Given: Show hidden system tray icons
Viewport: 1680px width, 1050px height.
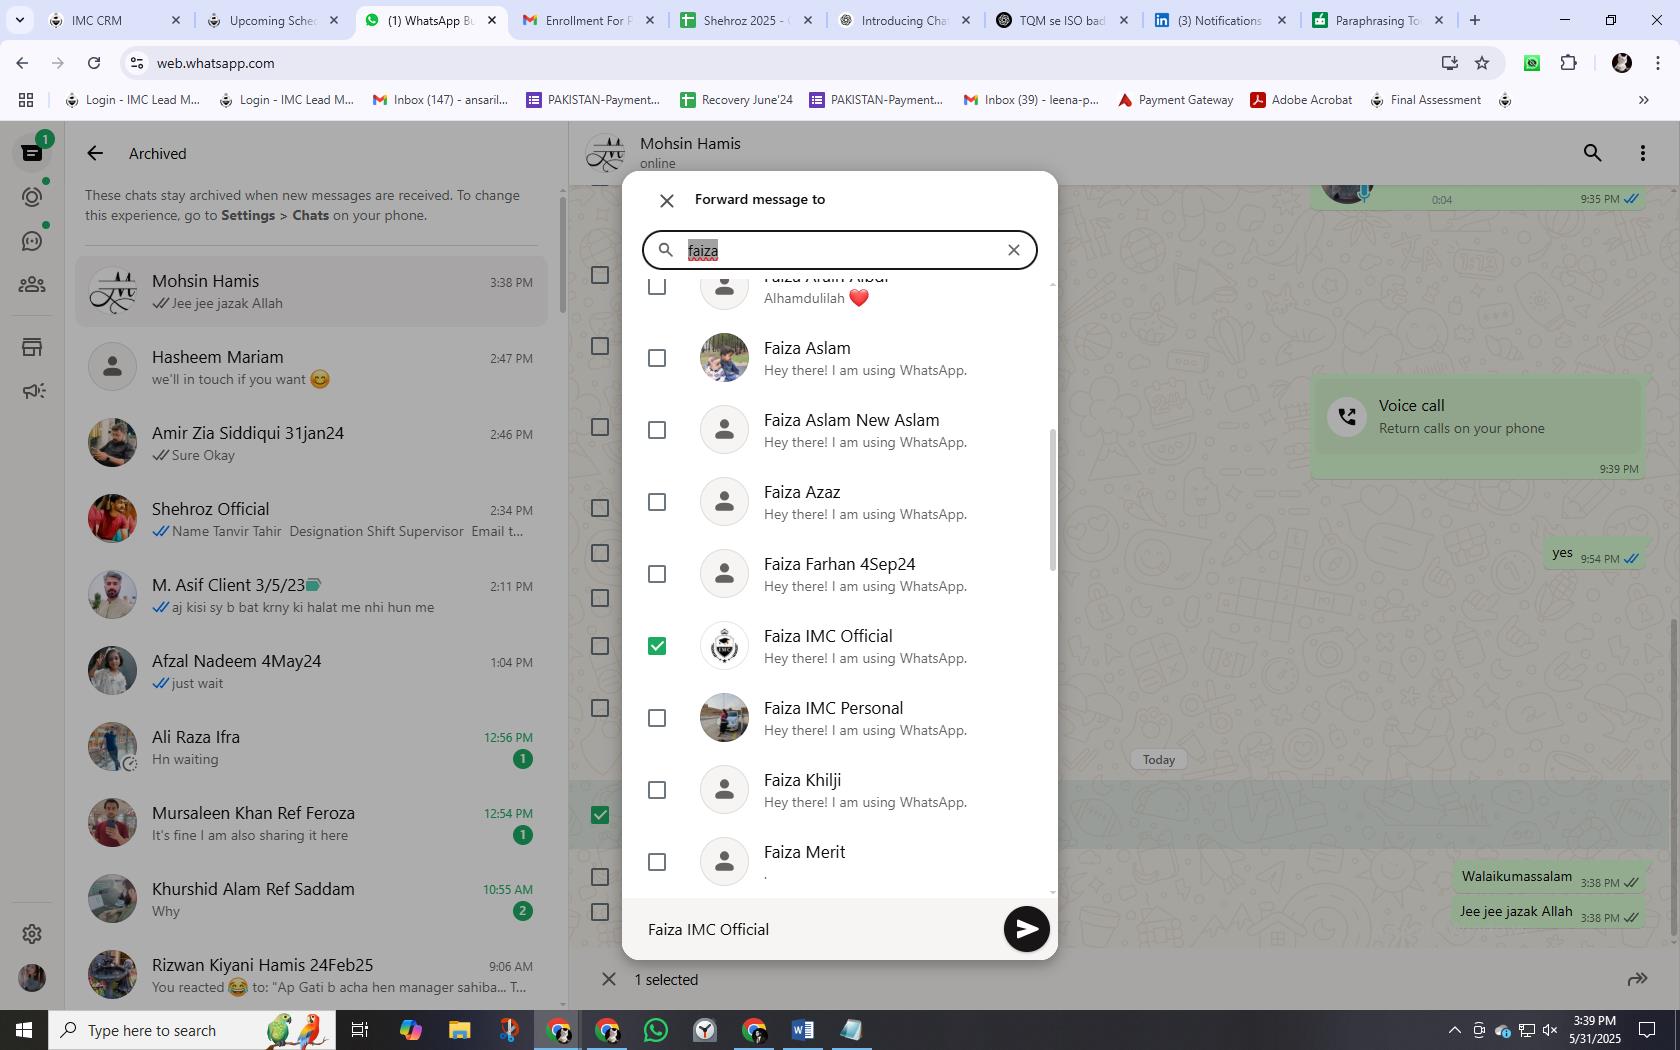Looking at the screenshot, I should tap(1454, 1030).
